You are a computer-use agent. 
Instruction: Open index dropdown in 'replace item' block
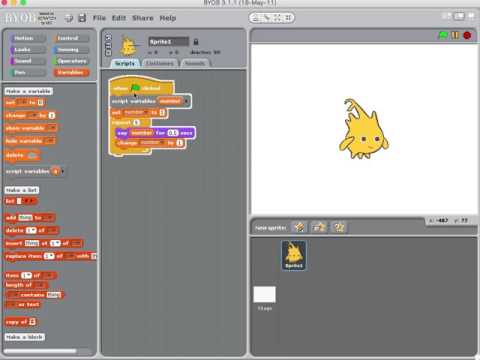49,256
